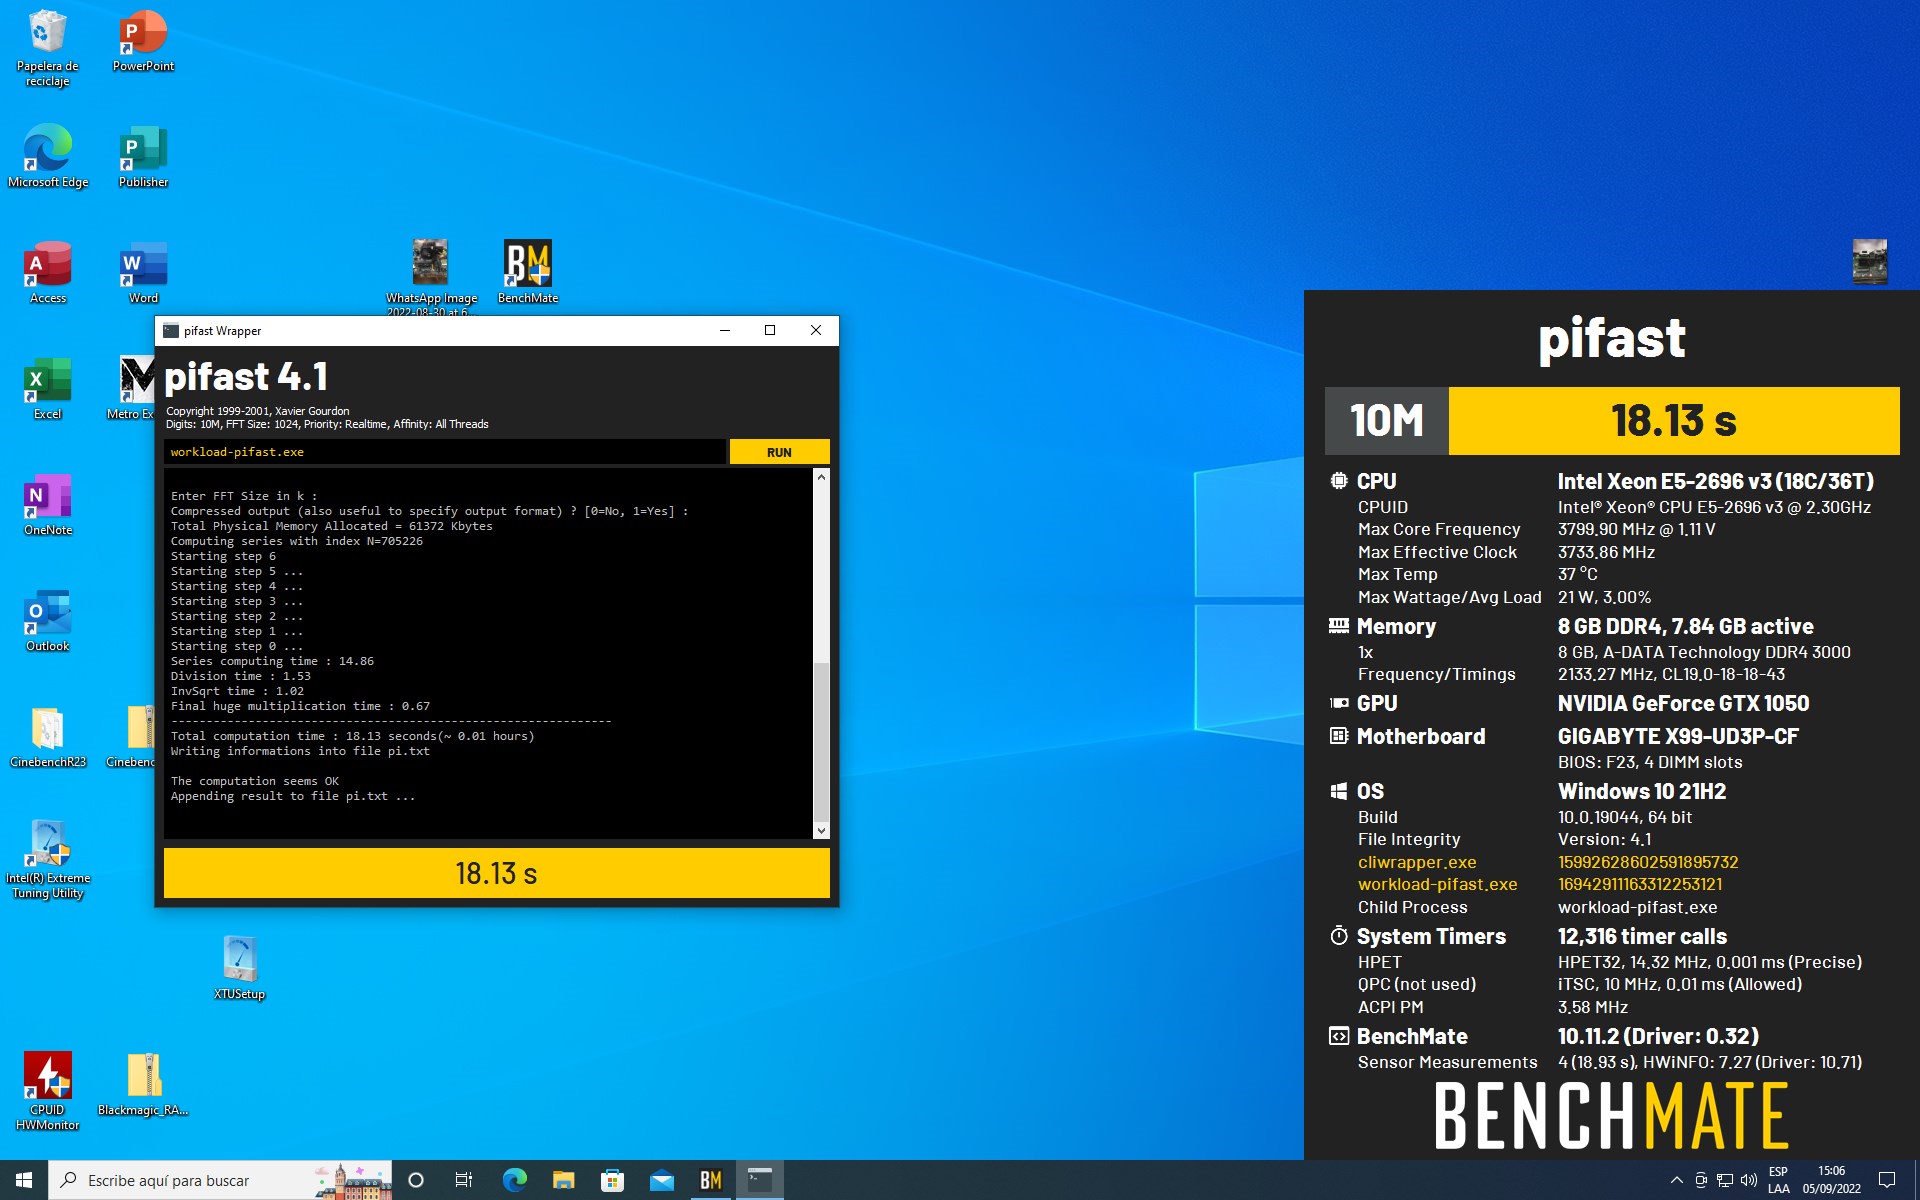Screen dimensions: 1920x1200
Task: Open the BenchMate desktop shortcut
Action: coord(527,273)
